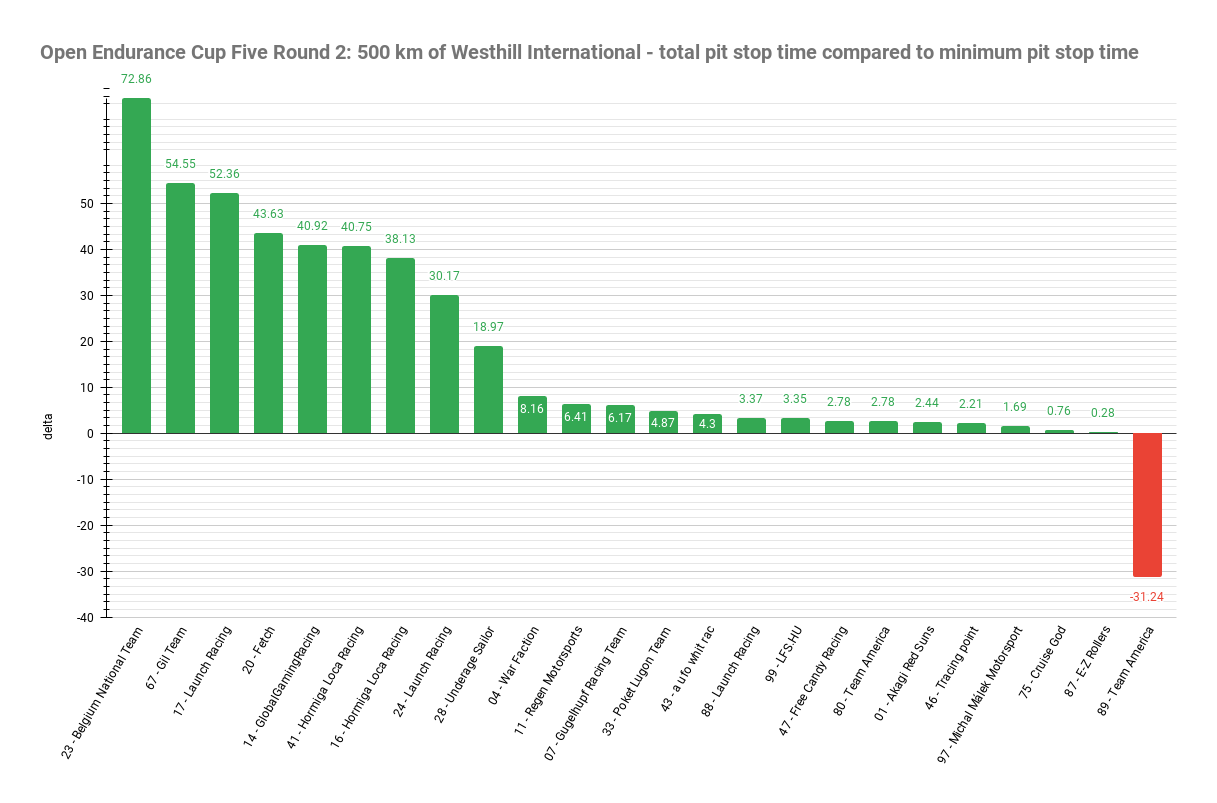Click the chart title text
Image resolution: width=1217 pixels, height=803 pixels.
pos(589,52)
